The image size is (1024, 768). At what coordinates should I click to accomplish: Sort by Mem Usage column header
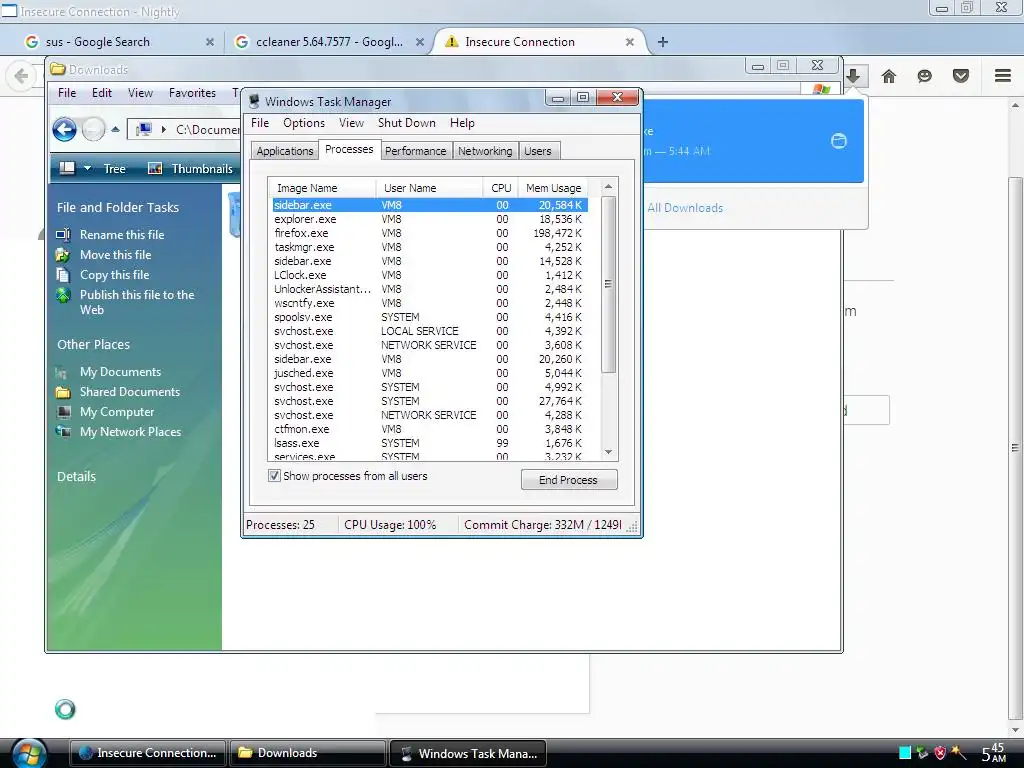click(x=553, y=187)
